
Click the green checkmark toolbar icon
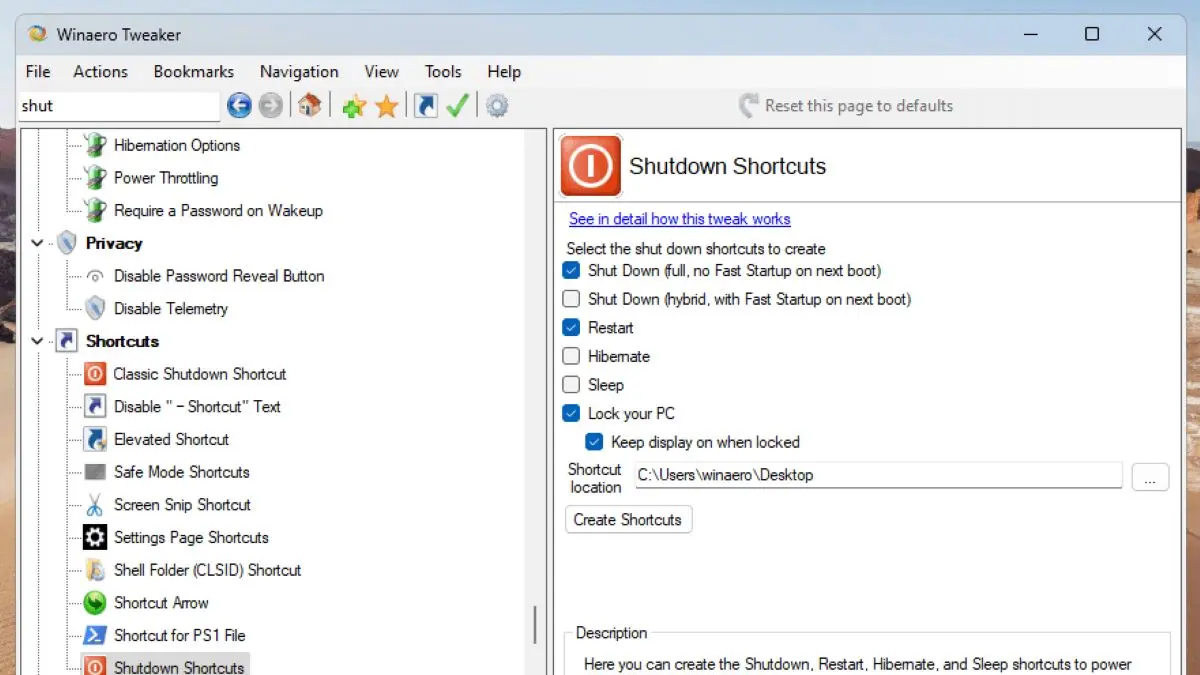tap(458, 106)
